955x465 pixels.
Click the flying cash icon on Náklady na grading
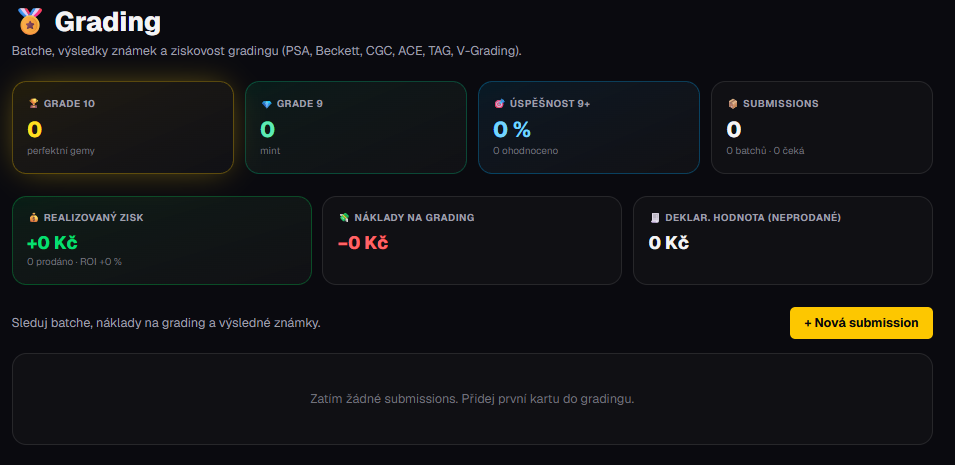(344, 218)
